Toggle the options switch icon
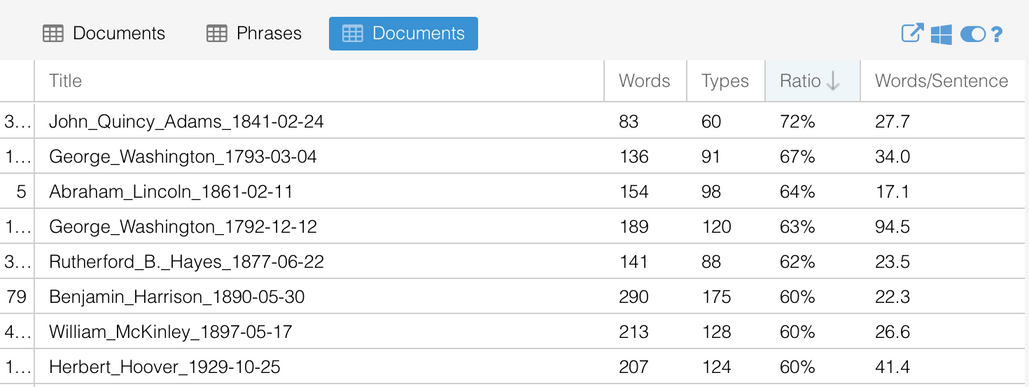 (x=973, y=34)
